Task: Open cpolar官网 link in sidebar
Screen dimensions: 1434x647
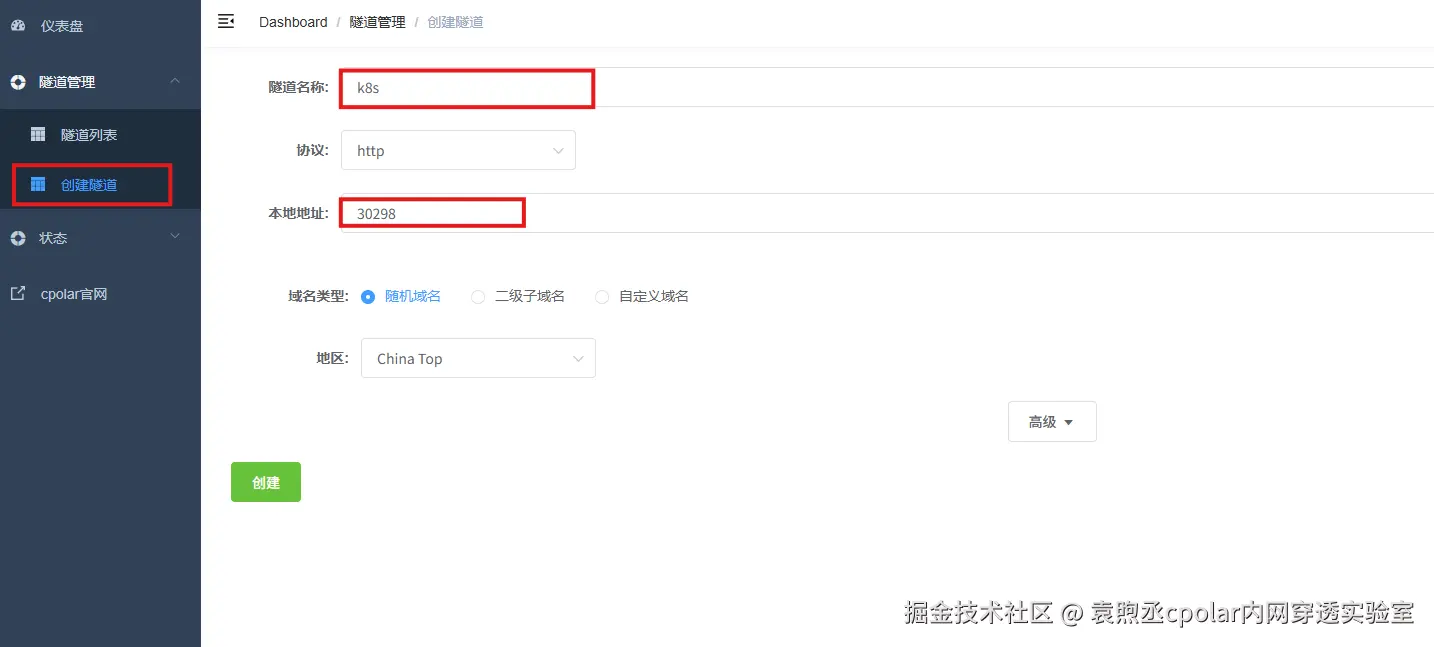Action: click(100, 294)
